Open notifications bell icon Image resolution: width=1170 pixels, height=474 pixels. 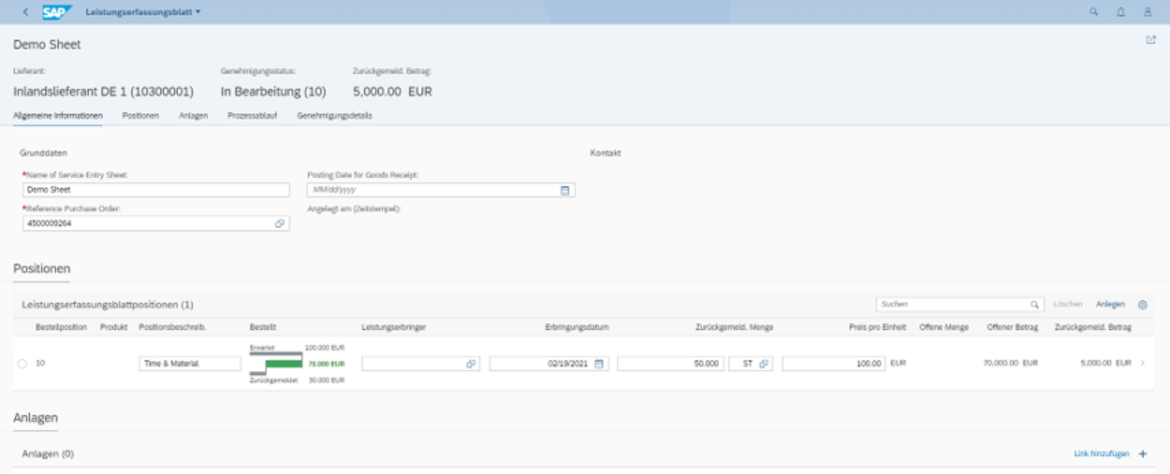pyautogui.click(x=1121, y=12)
